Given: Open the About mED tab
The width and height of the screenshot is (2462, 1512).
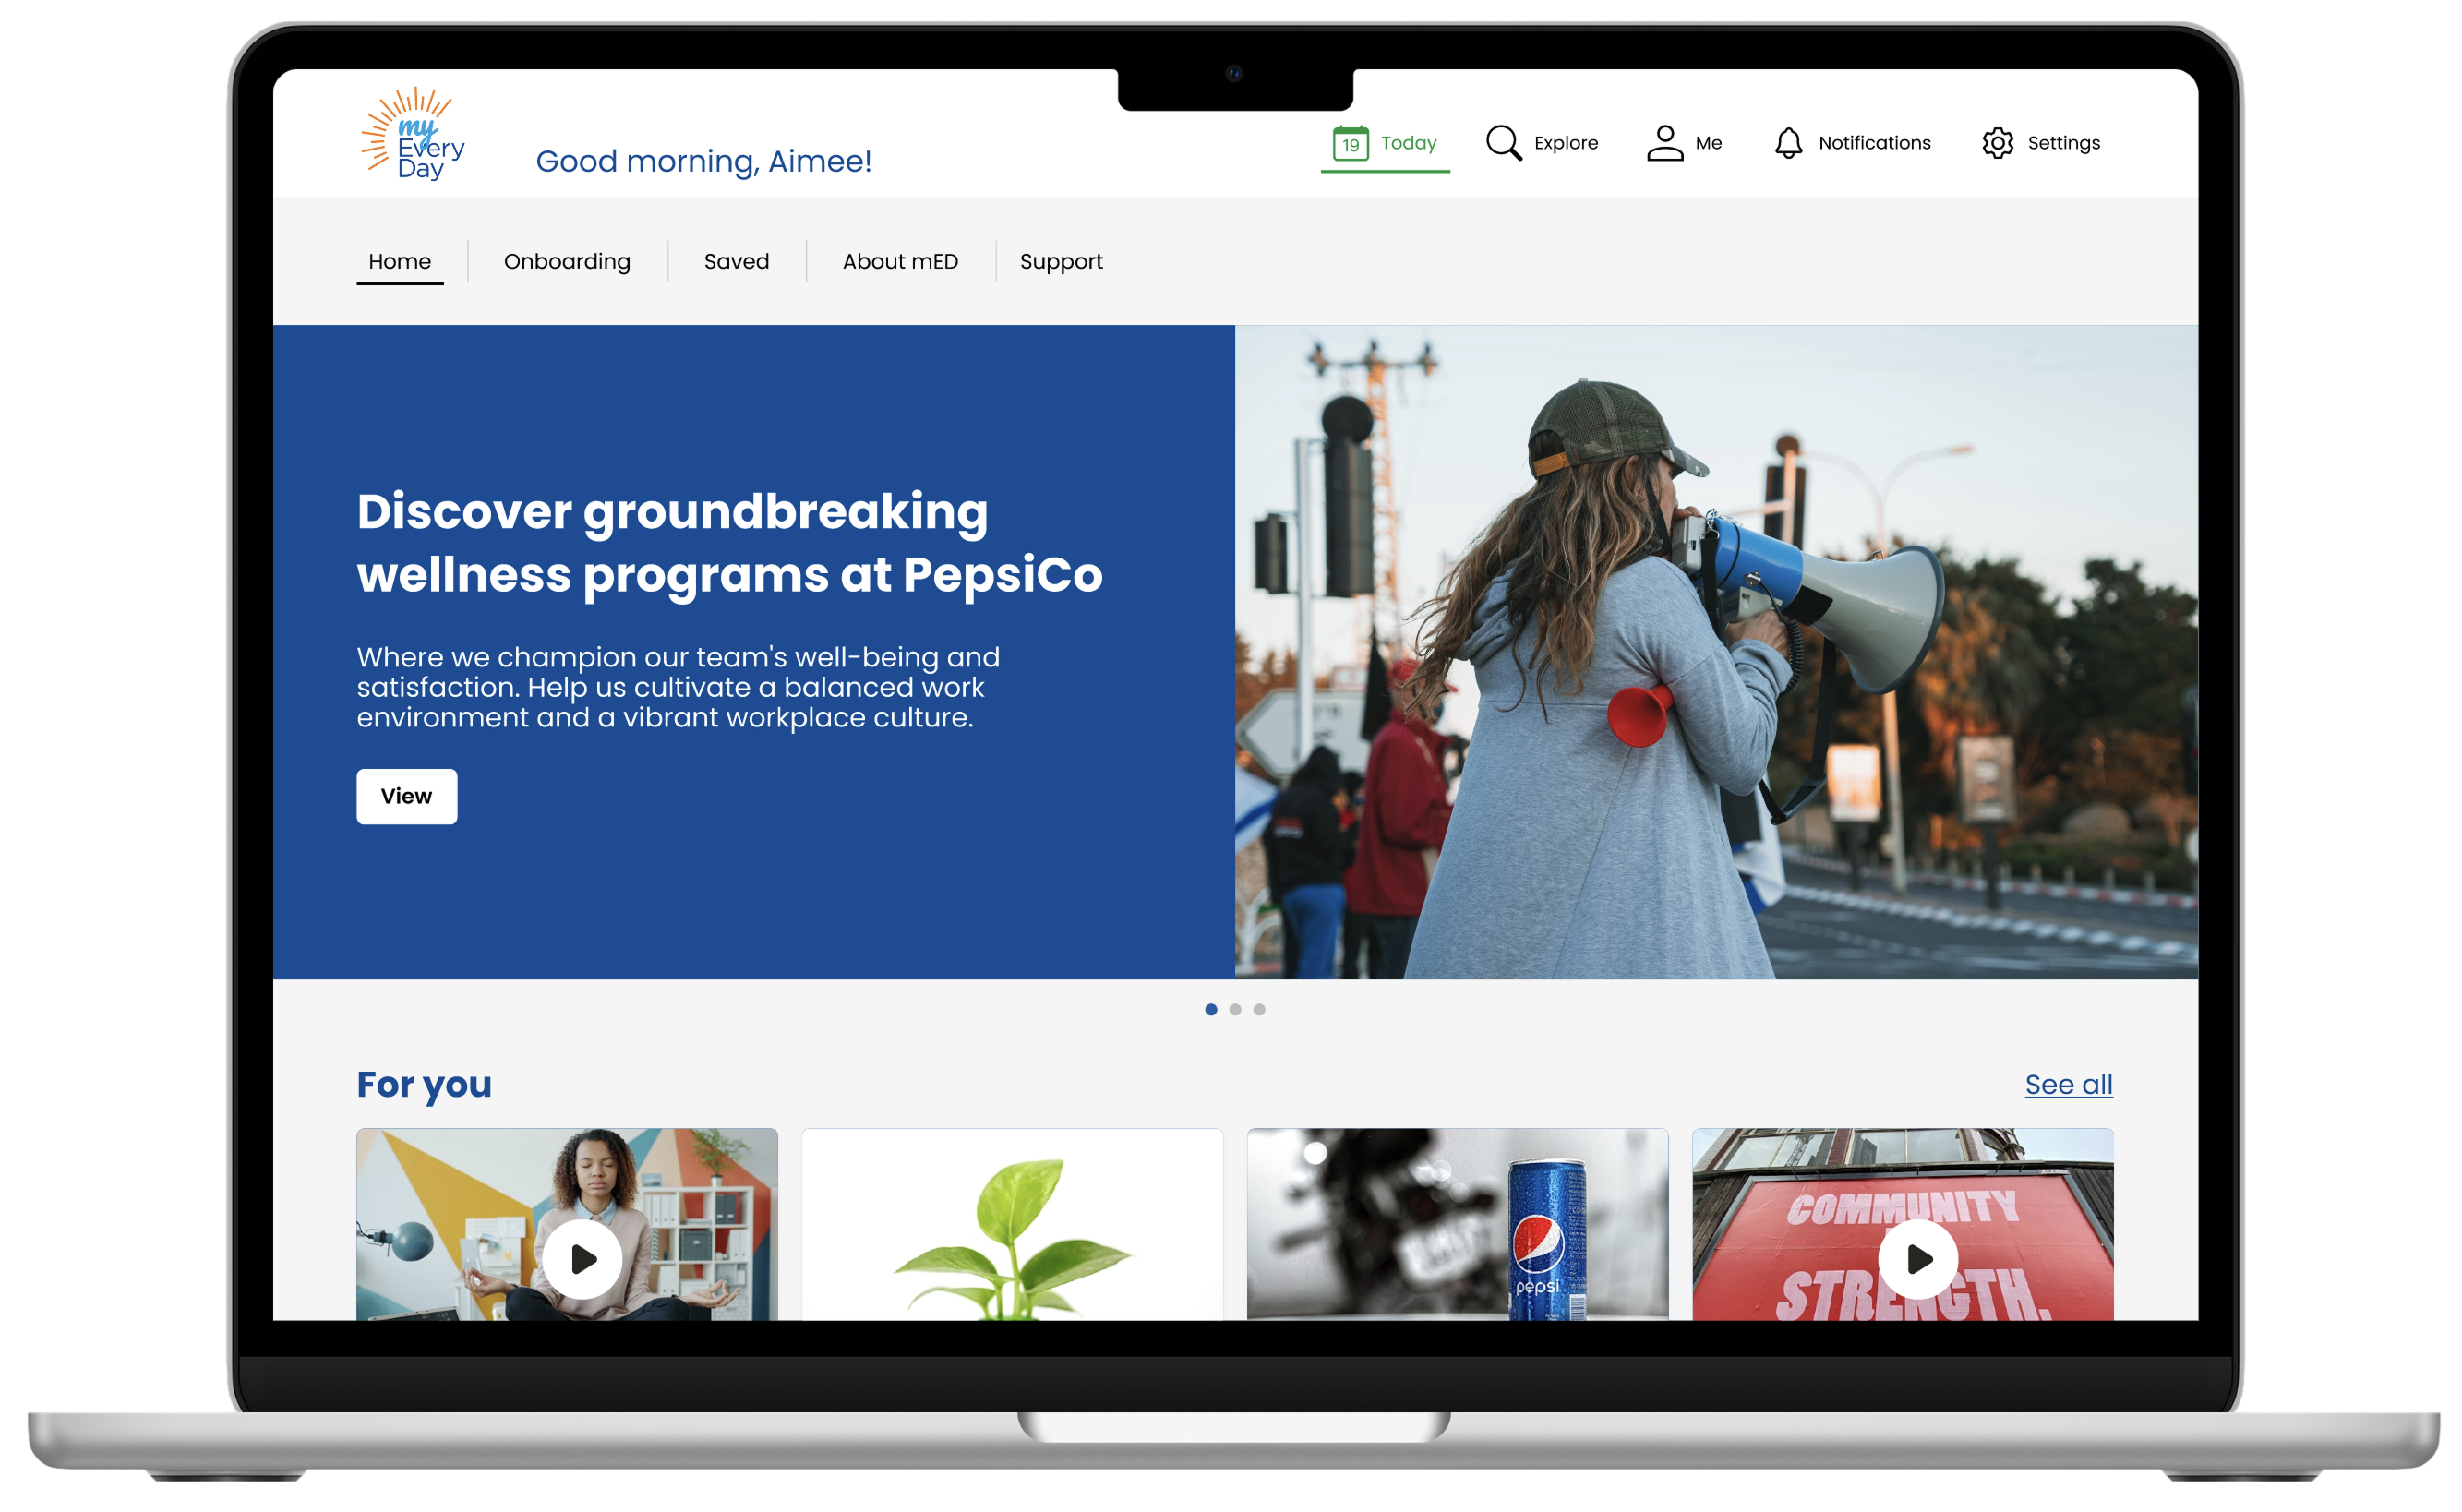Looking at the screenshot, I should point(900,261).
